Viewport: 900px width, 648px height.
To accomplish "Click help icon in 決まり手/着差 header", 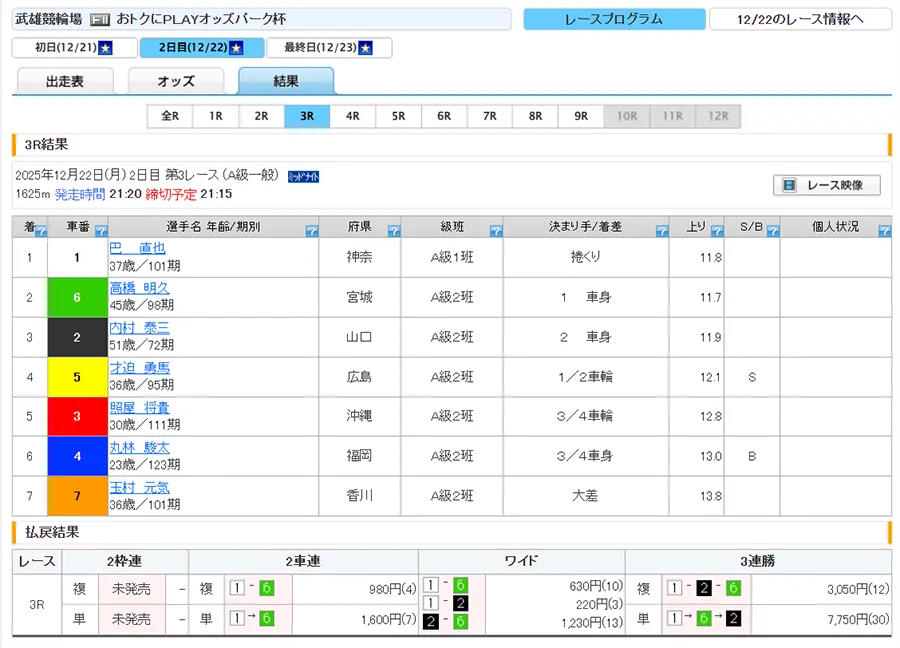I will 661,231.
